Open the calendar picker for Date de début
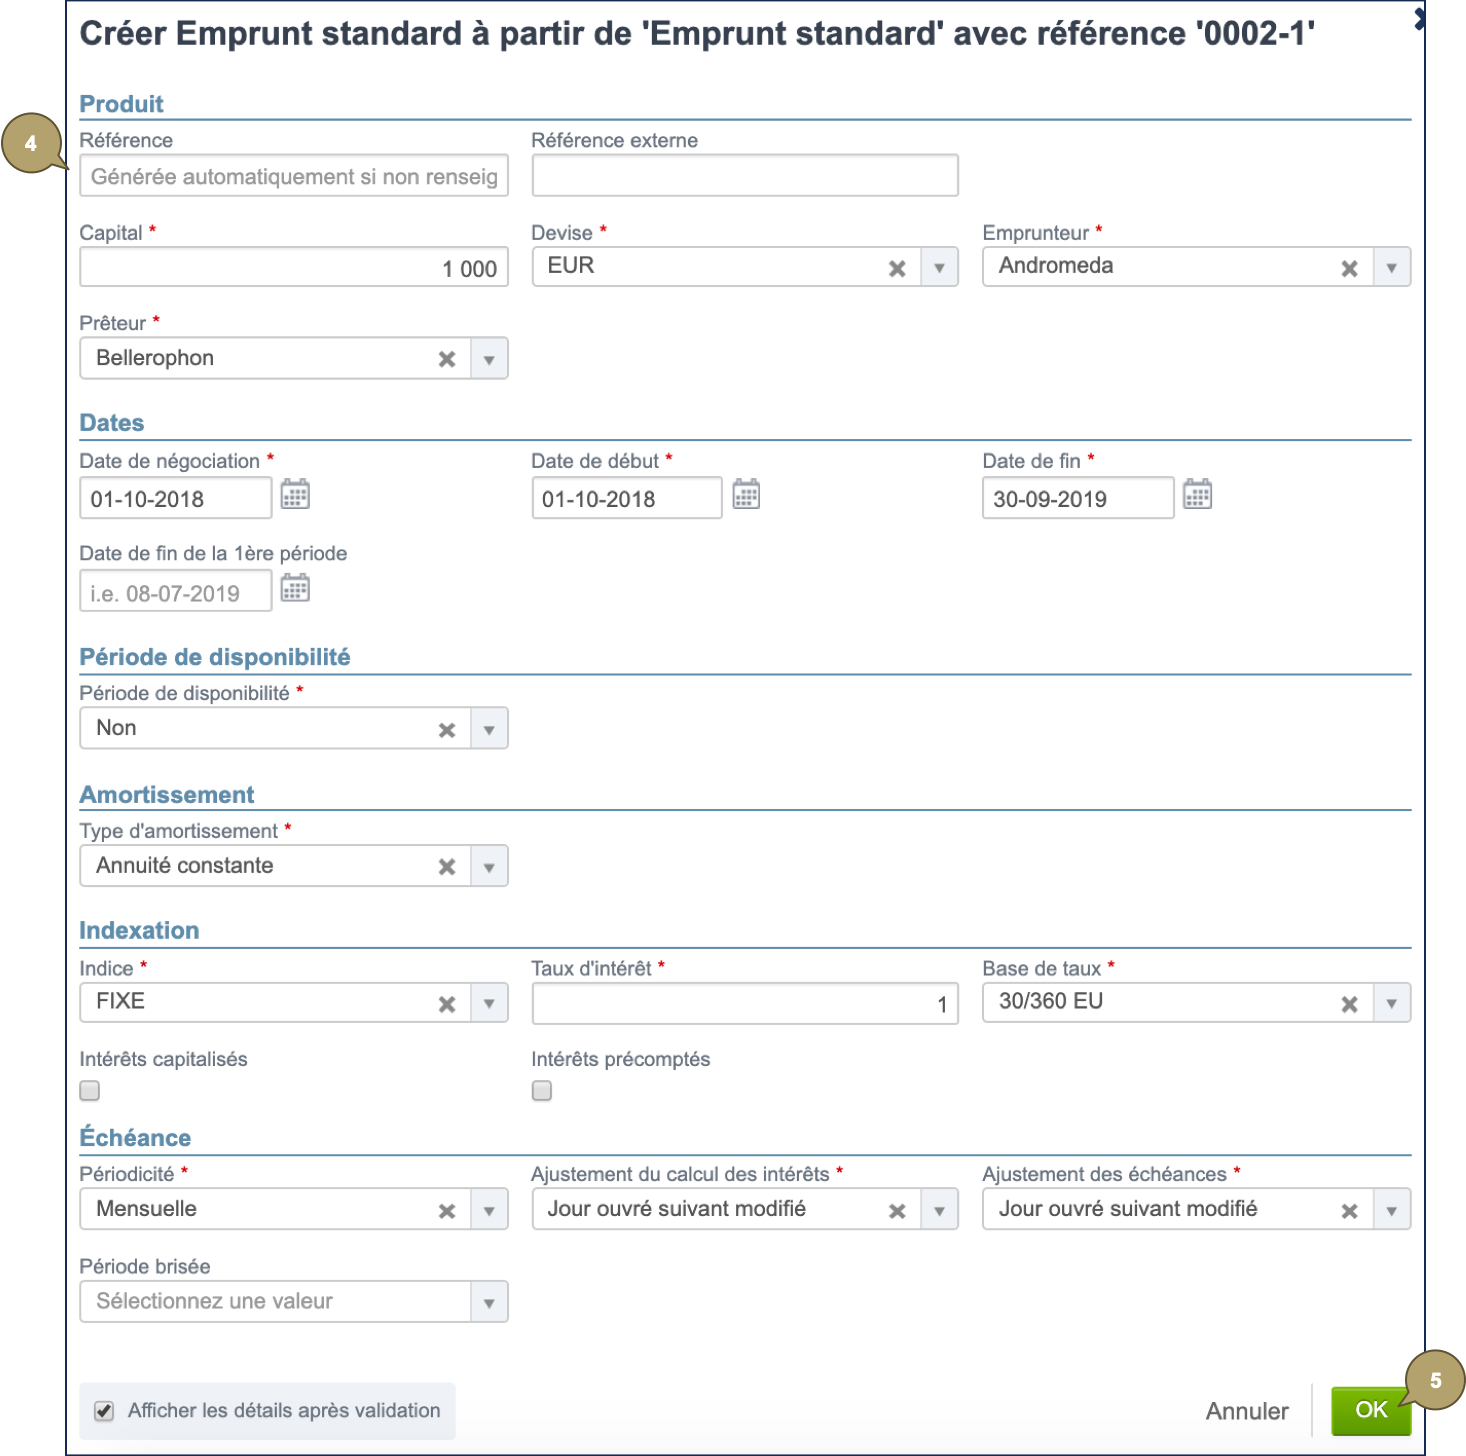Viewport: 1466px width, 1456px height. pyautogui.click(x=746, y=494)
